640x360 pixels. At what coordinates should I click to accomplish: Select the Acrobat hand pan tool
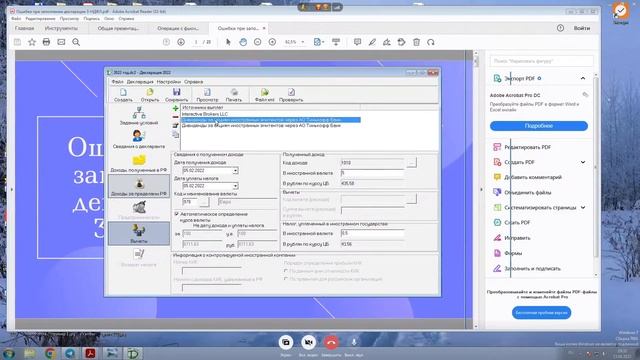point(243,42)
